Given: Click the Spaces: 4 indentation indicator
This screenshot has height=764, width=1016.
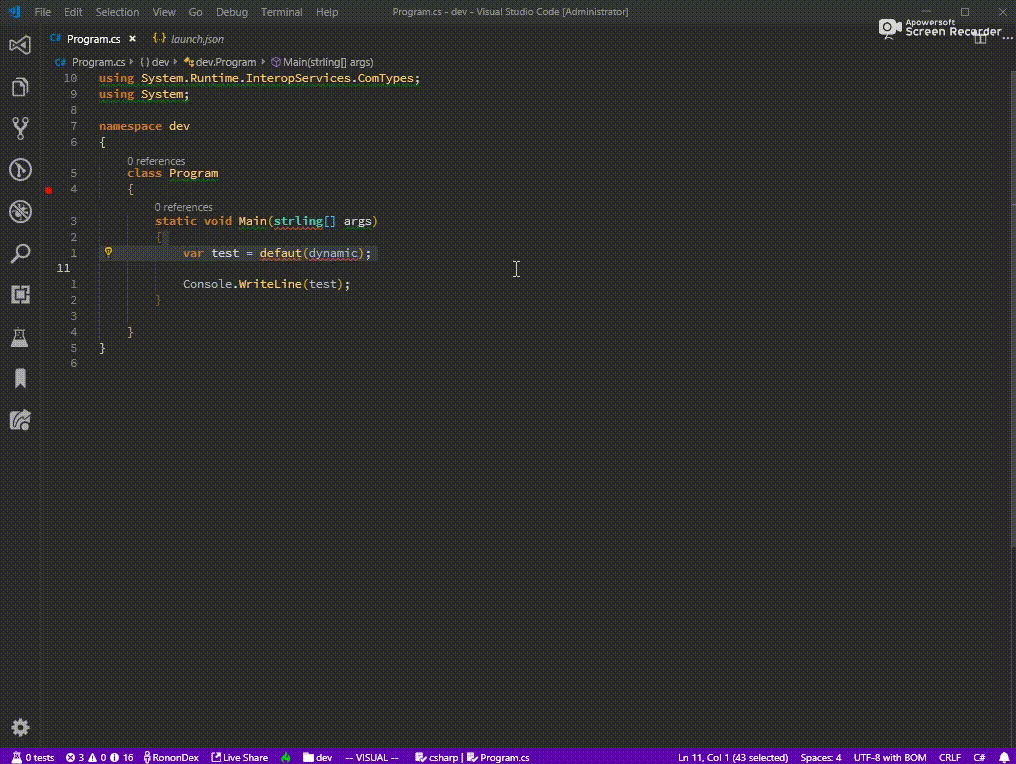Looking at the screenshot, I should (x=820, y=757).
